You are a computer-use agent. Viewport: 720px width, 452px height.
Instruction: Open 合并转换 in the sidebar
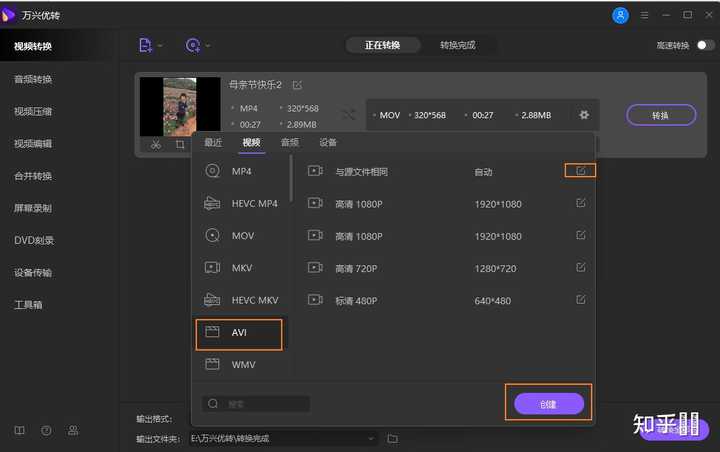point(33,176)
